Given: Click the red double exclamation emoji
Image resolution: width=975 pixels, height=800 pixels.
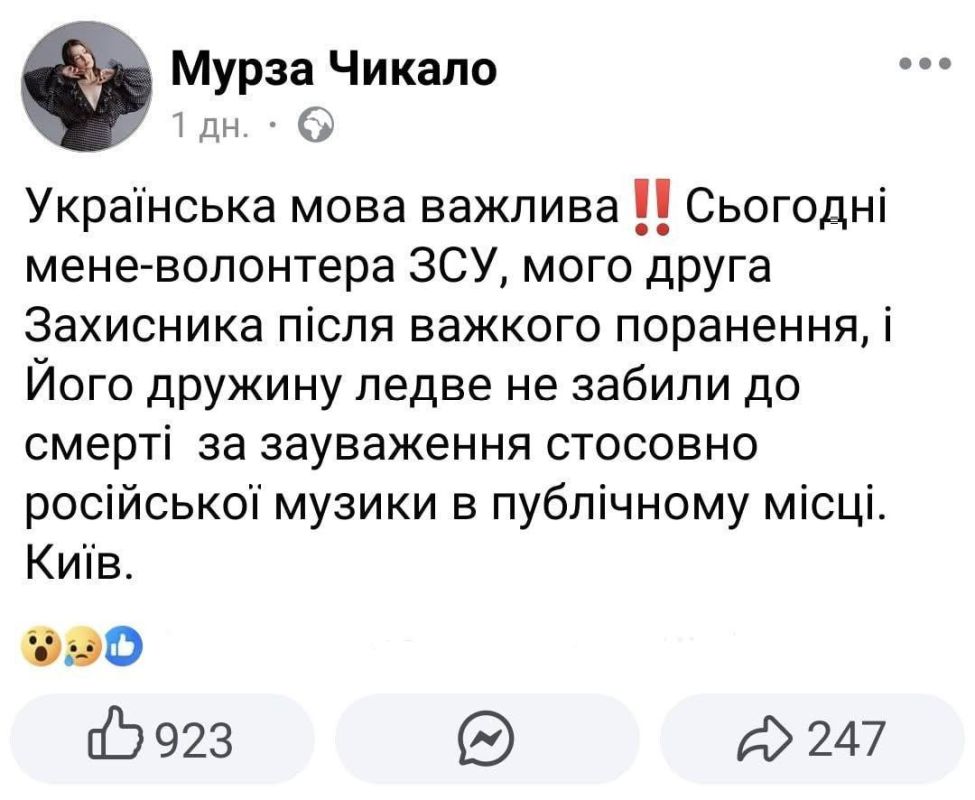Looking at the screenshot, I should tap(652, 207).
